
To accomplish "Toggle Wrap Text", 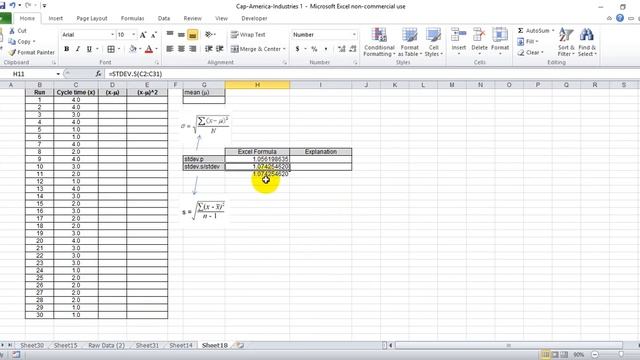I will [x=248, y=35].
